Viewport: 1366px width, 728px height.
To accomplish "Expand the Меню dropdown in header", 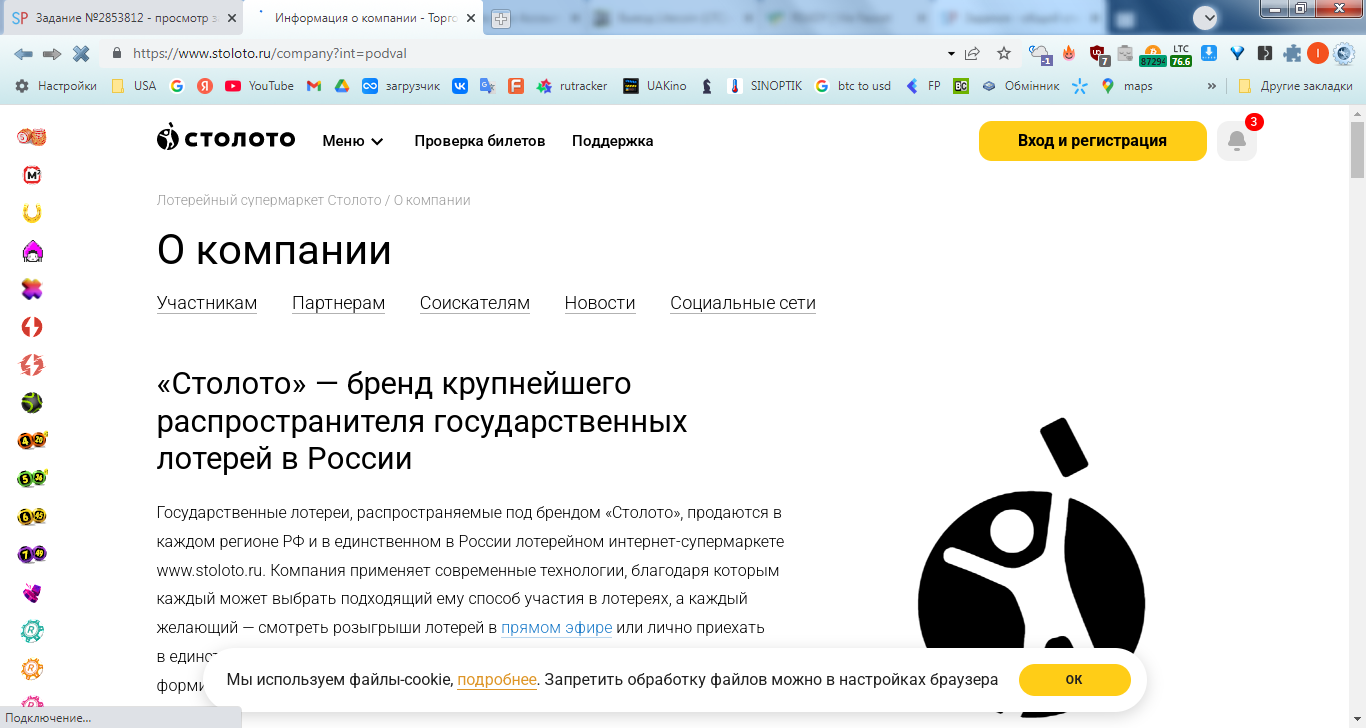I will point(353,141).
